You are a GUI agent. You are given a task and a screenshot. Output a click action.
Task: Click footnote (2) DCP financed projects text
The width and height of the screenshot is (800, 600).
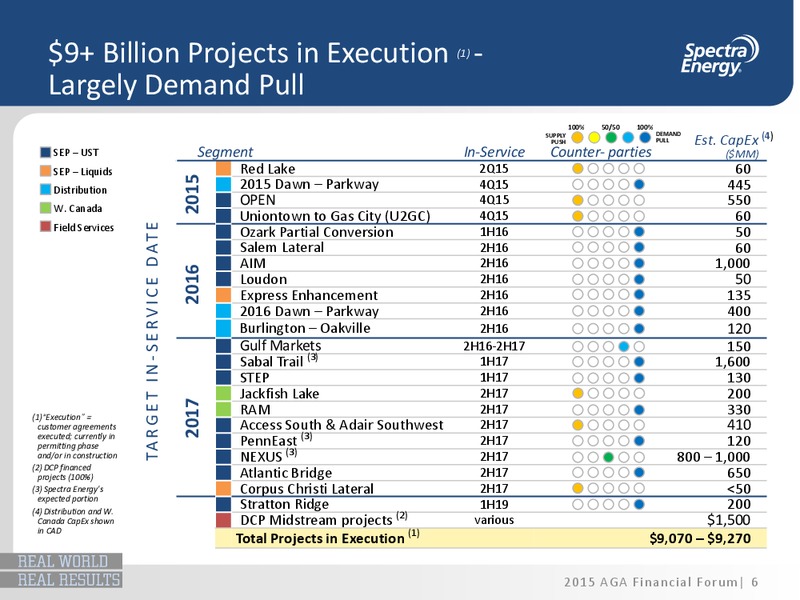pos(62,472)
